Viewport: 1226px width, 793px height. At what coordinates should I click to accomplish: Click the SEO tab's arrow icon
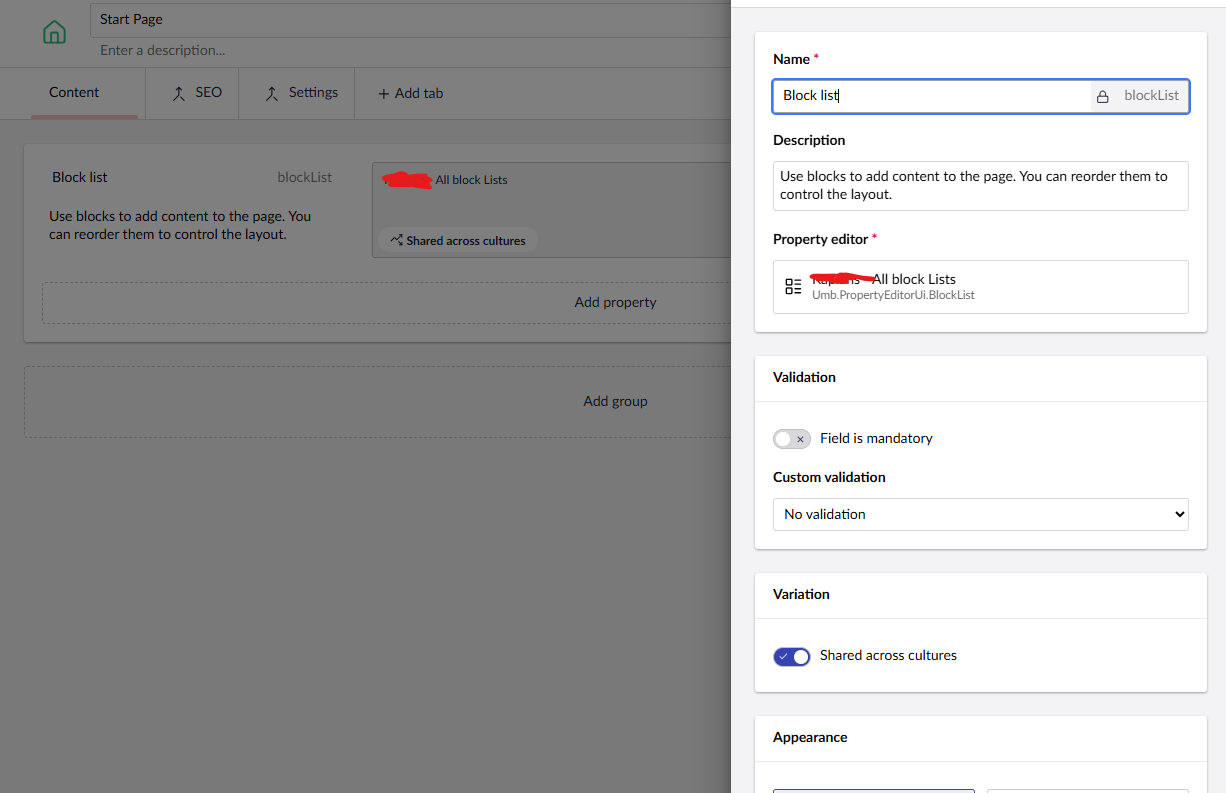[x=179, y=93]
